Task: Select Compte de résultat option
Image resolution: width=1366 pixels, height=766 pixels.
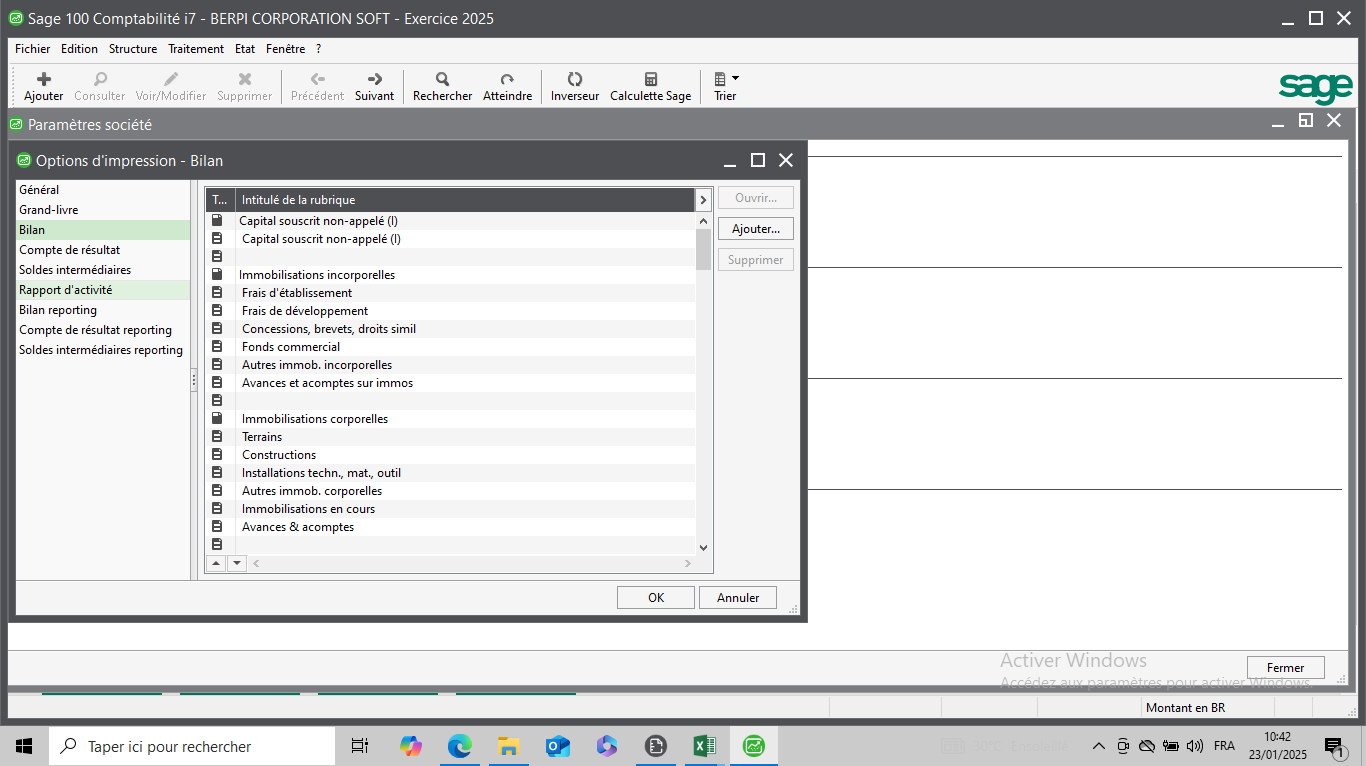Action: pyautogui.click(x=103, y=250)
